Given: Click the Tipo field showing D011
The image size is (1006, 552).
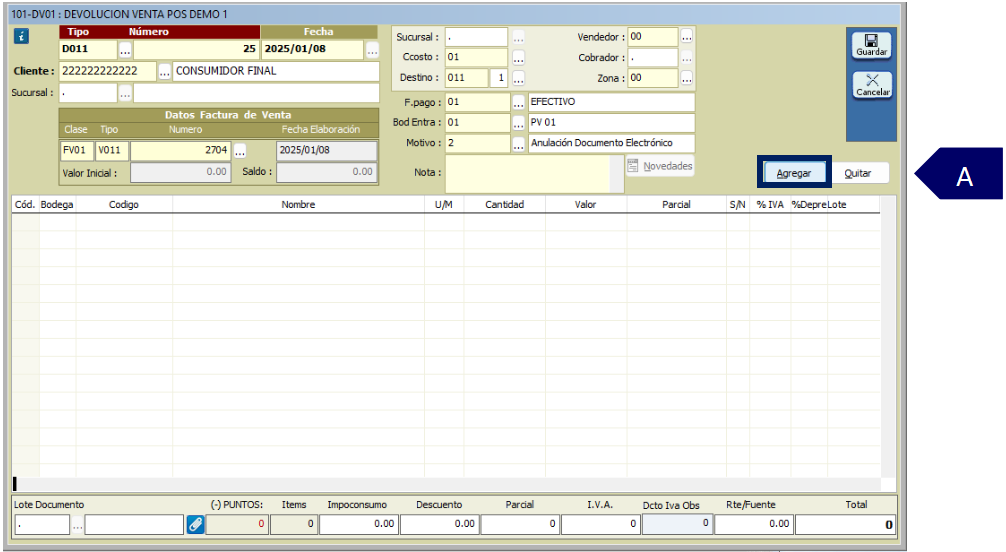Looking at the screenshot, I should point(89,49).
